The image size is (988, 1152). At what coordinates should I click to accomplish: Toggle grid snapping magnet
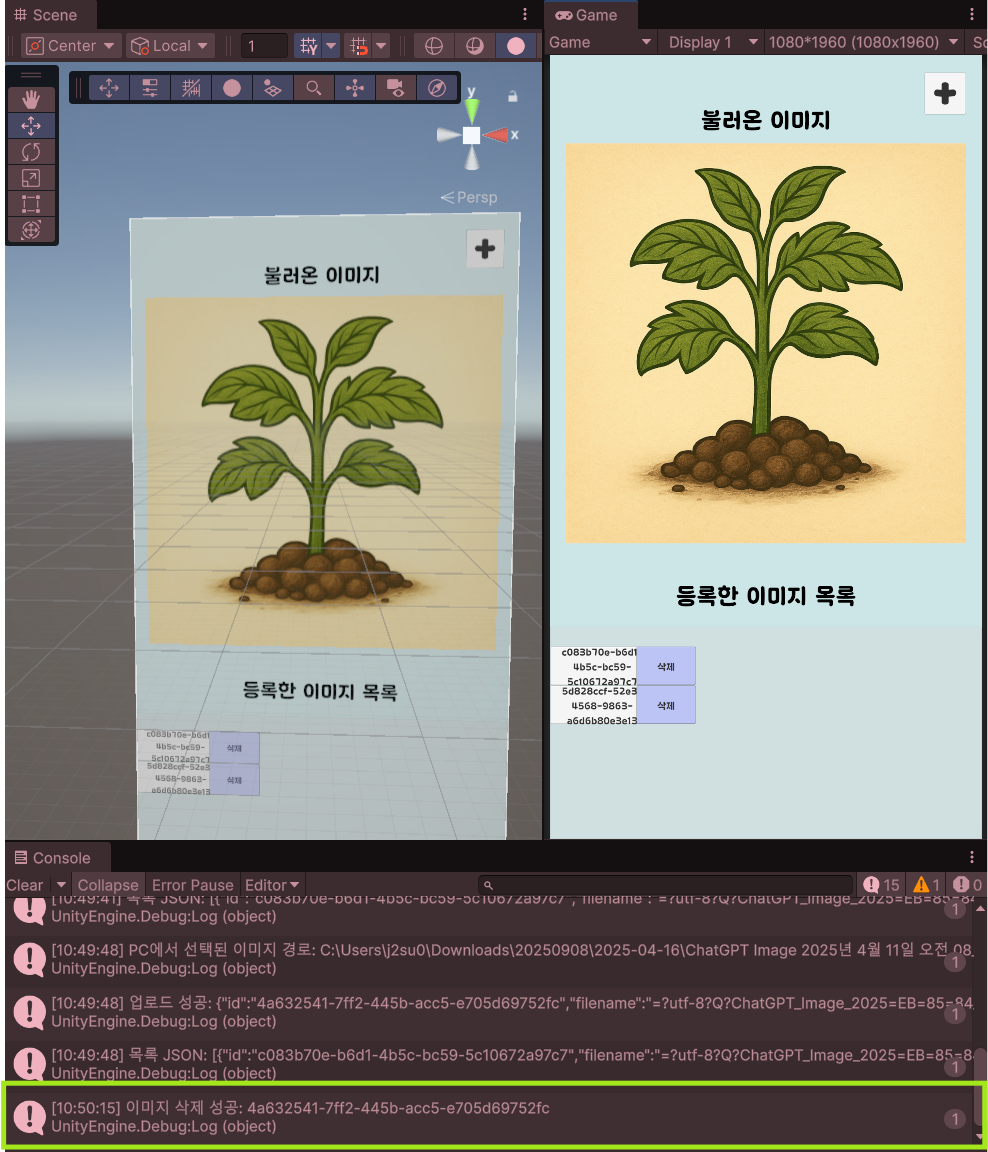358,46
